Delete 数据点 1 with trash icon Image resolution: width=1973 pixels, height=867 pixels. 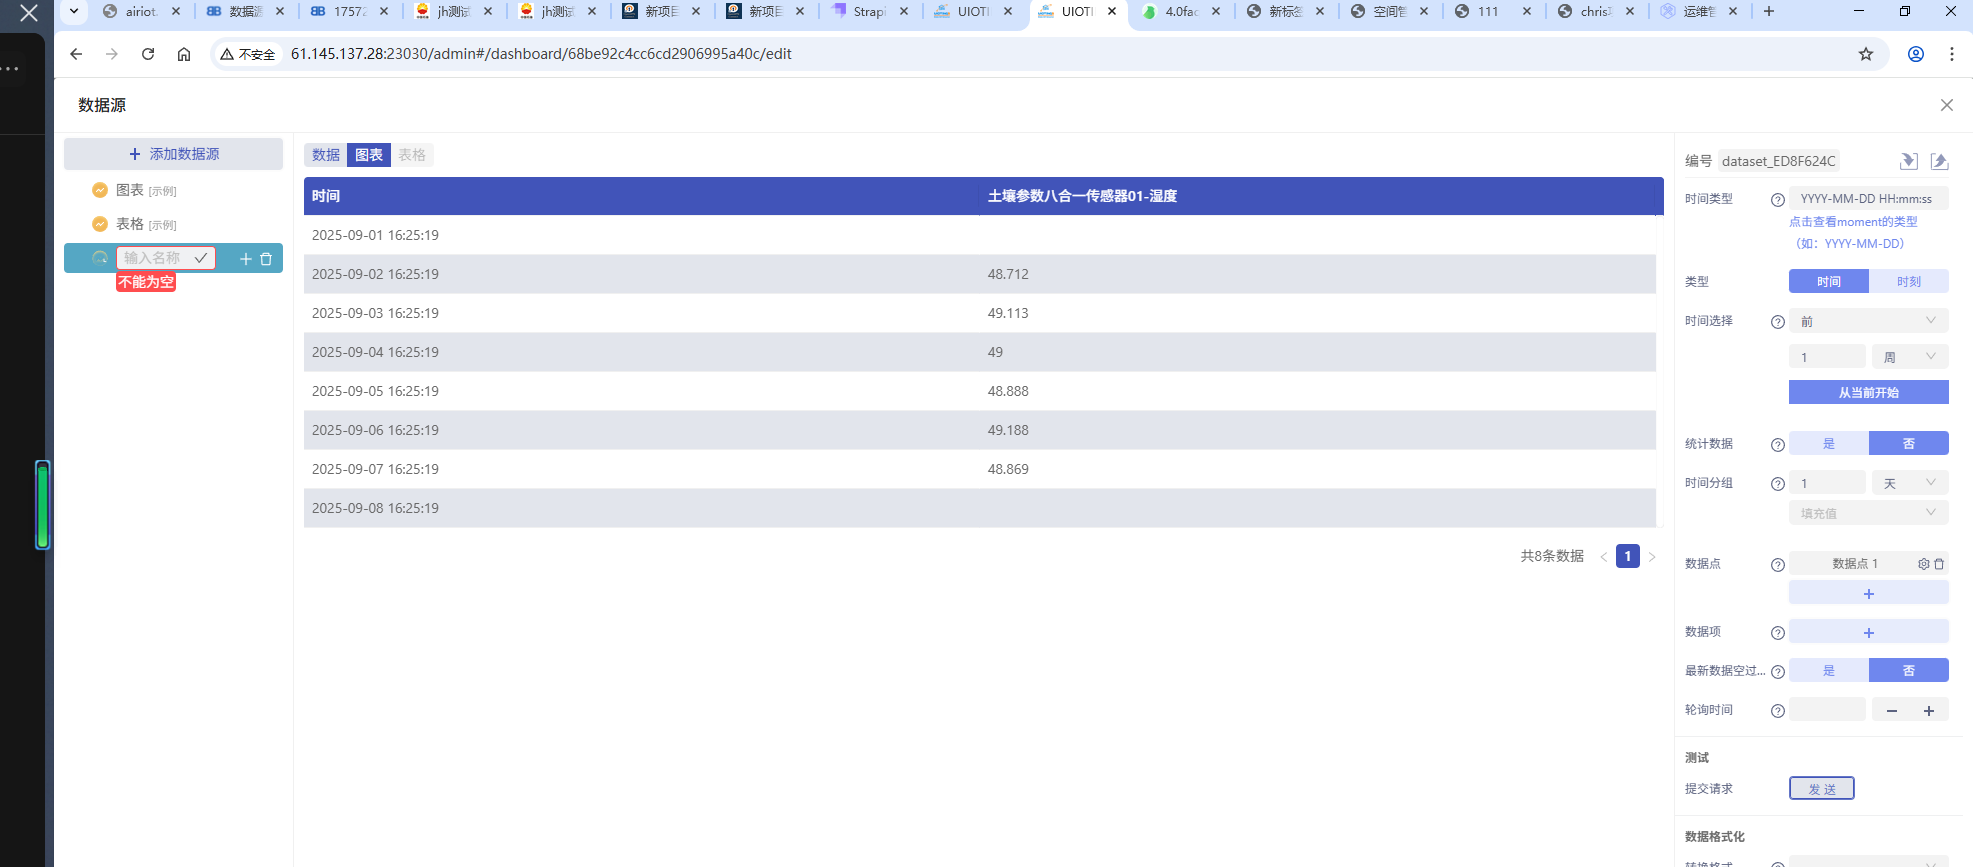point(1939,564)
